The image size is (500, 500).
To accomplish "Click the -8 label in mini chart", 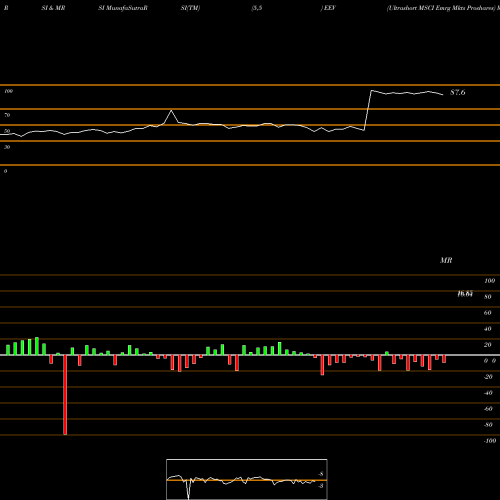I will coord(321,474).
